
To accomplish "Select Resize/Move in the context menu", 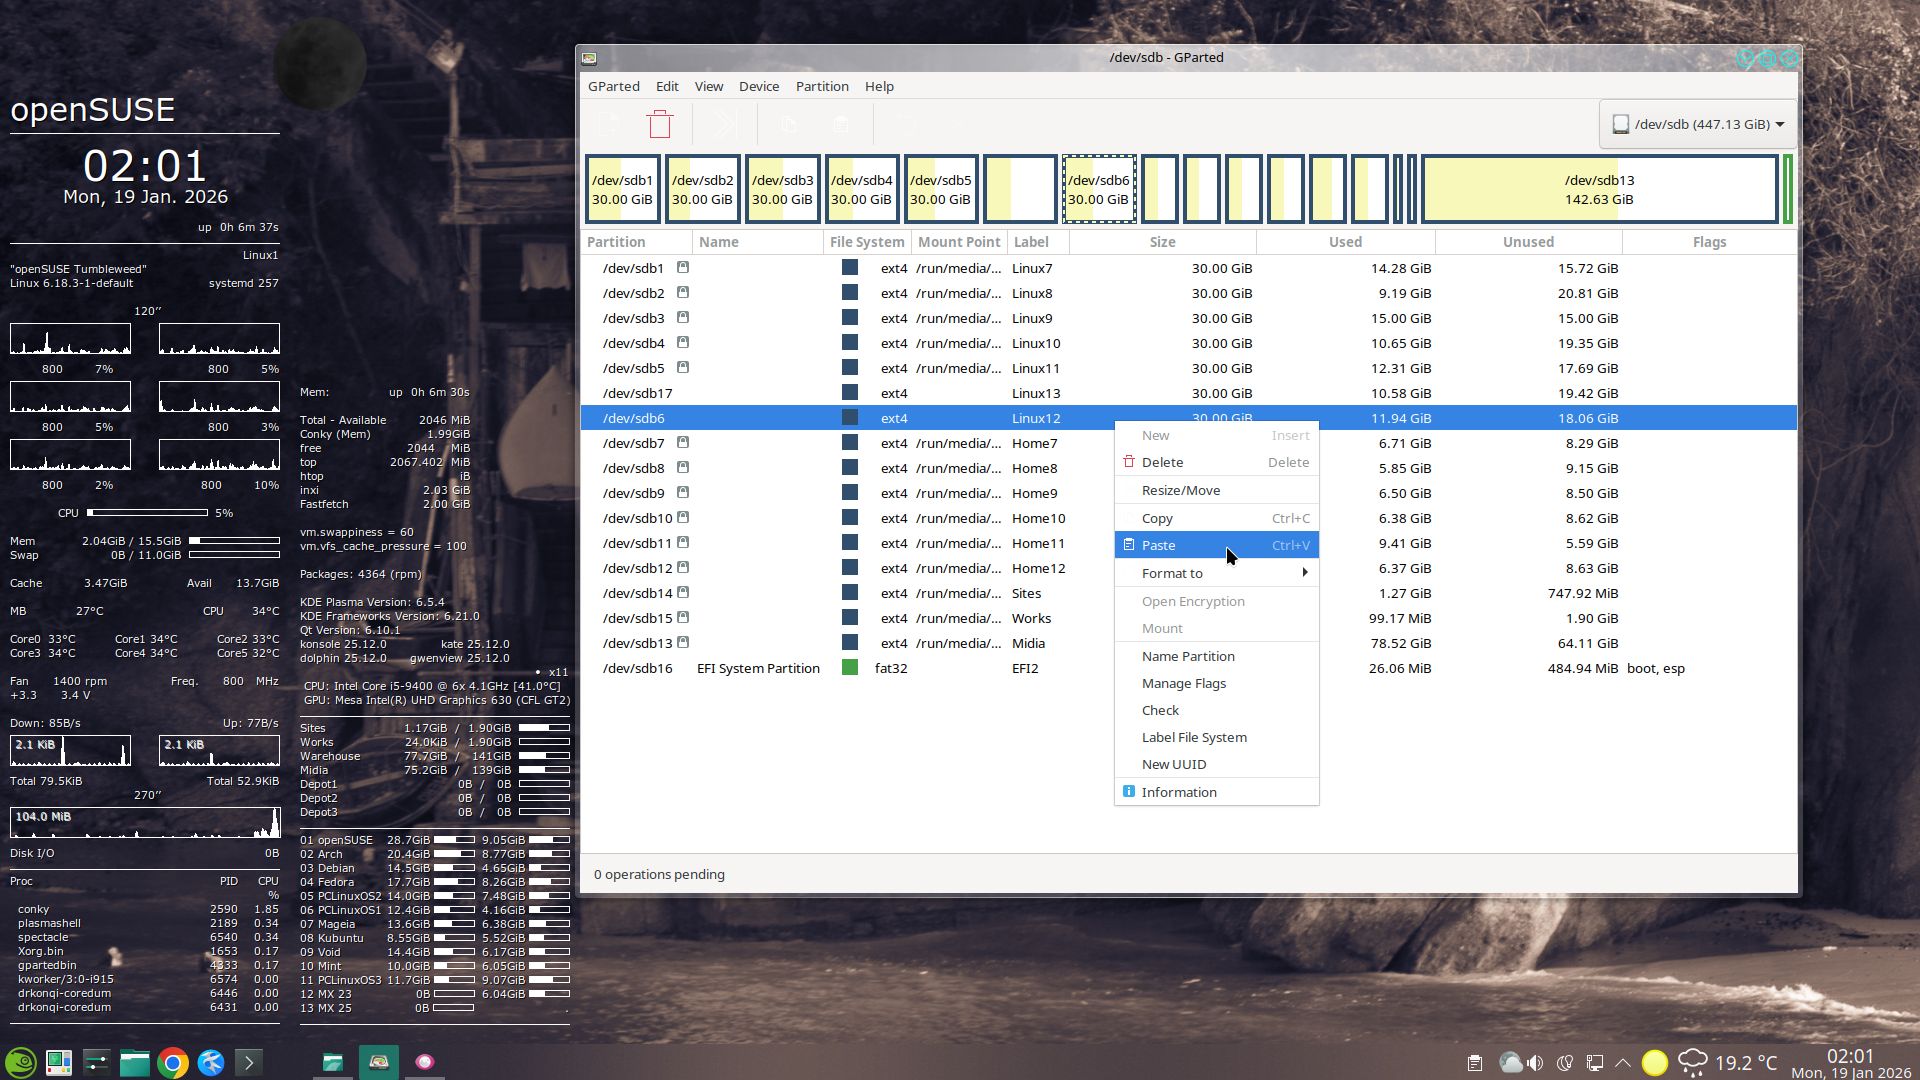I will [x=1181, y=490].
